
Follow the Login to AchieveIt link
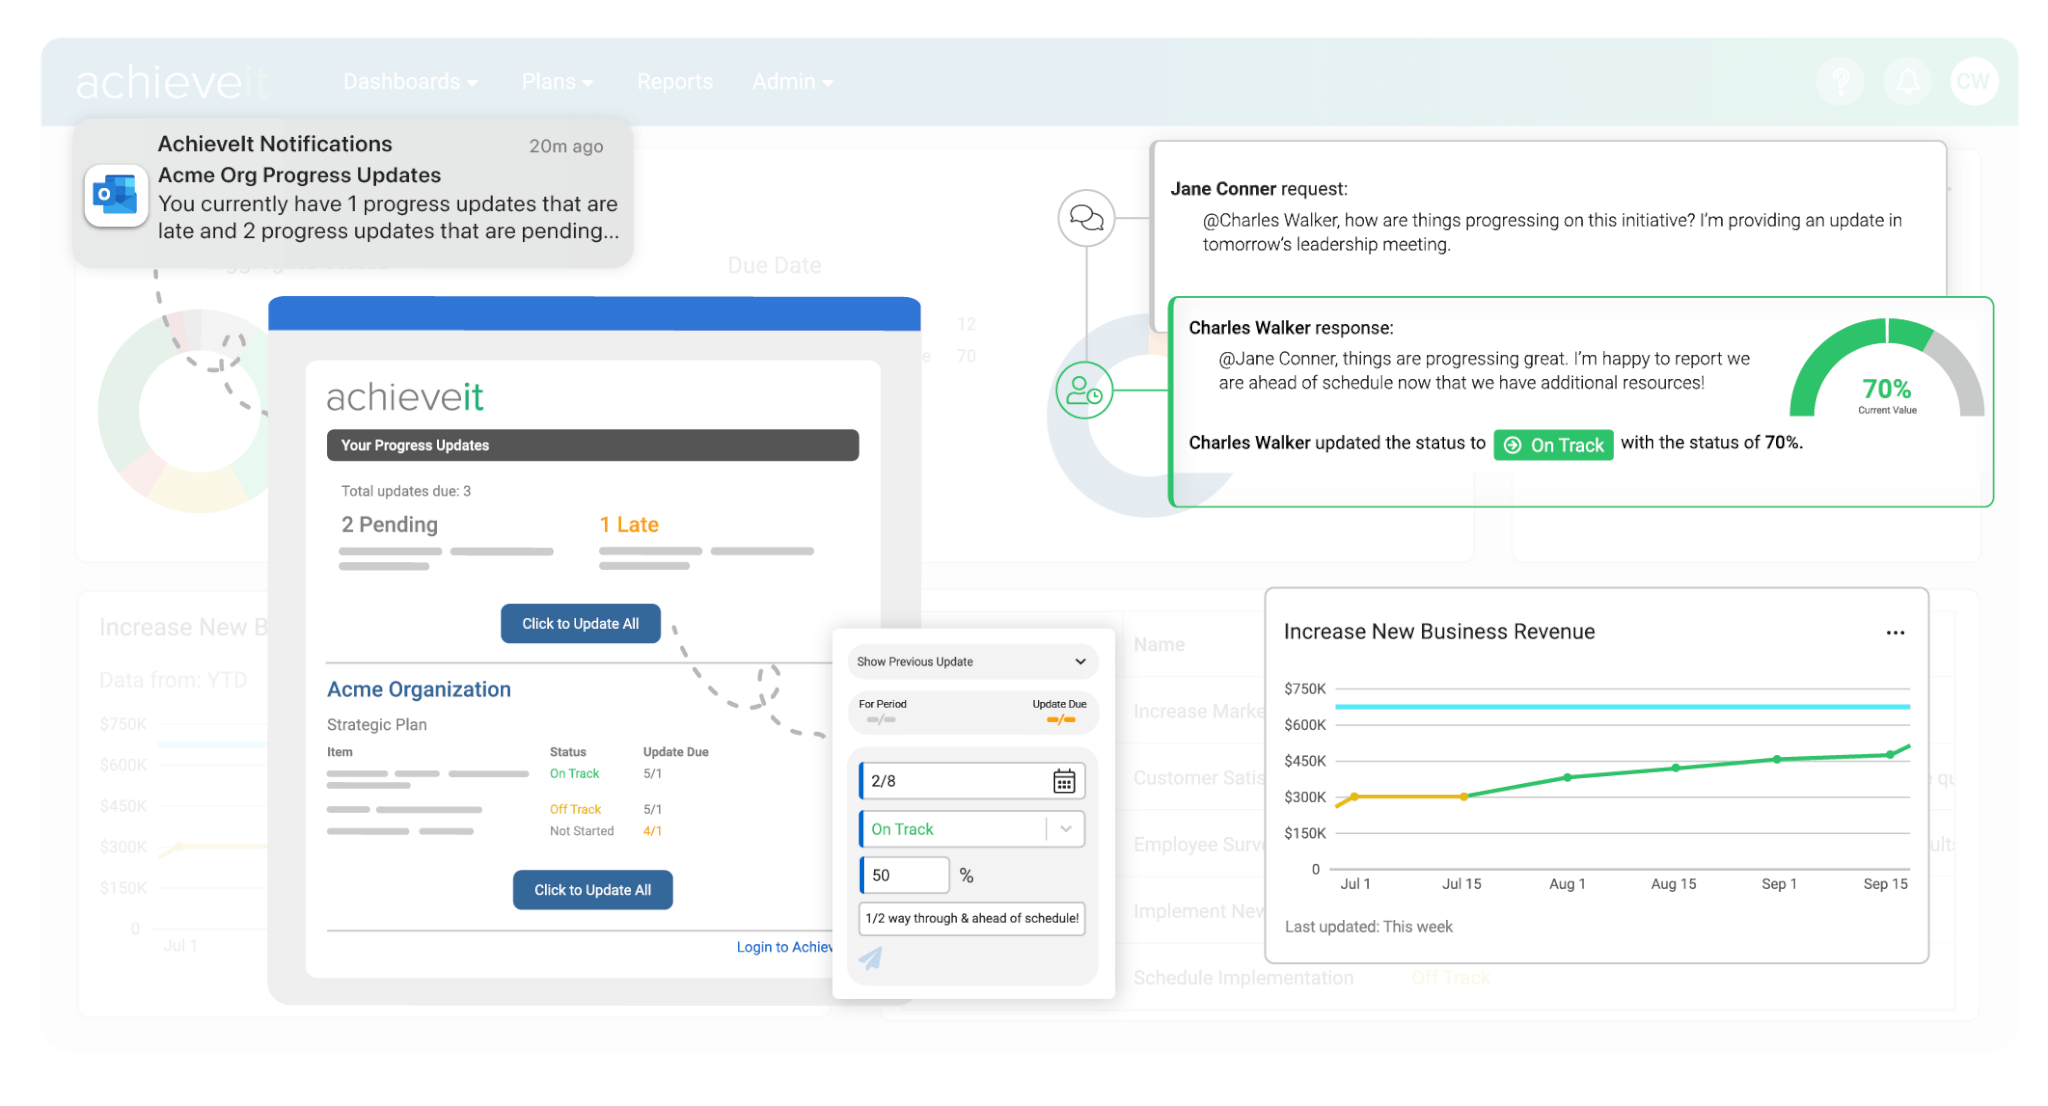pos(784,947)
